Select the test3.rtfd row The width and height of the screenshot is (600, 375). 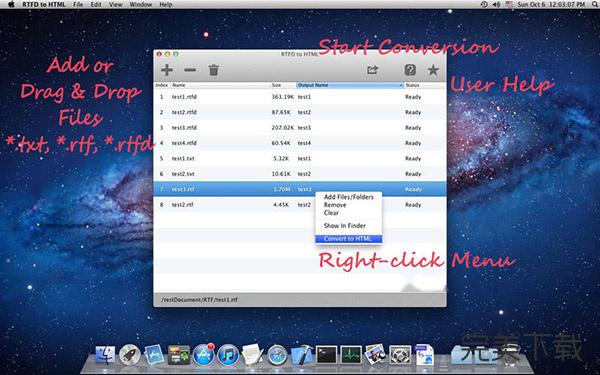(300, 127)
